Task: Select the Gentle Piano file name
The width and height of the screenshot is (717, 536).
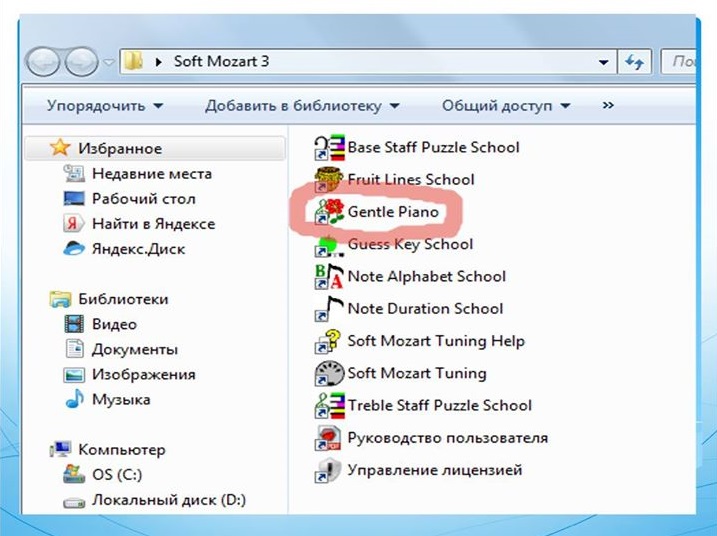Action: tap(393, 212)
